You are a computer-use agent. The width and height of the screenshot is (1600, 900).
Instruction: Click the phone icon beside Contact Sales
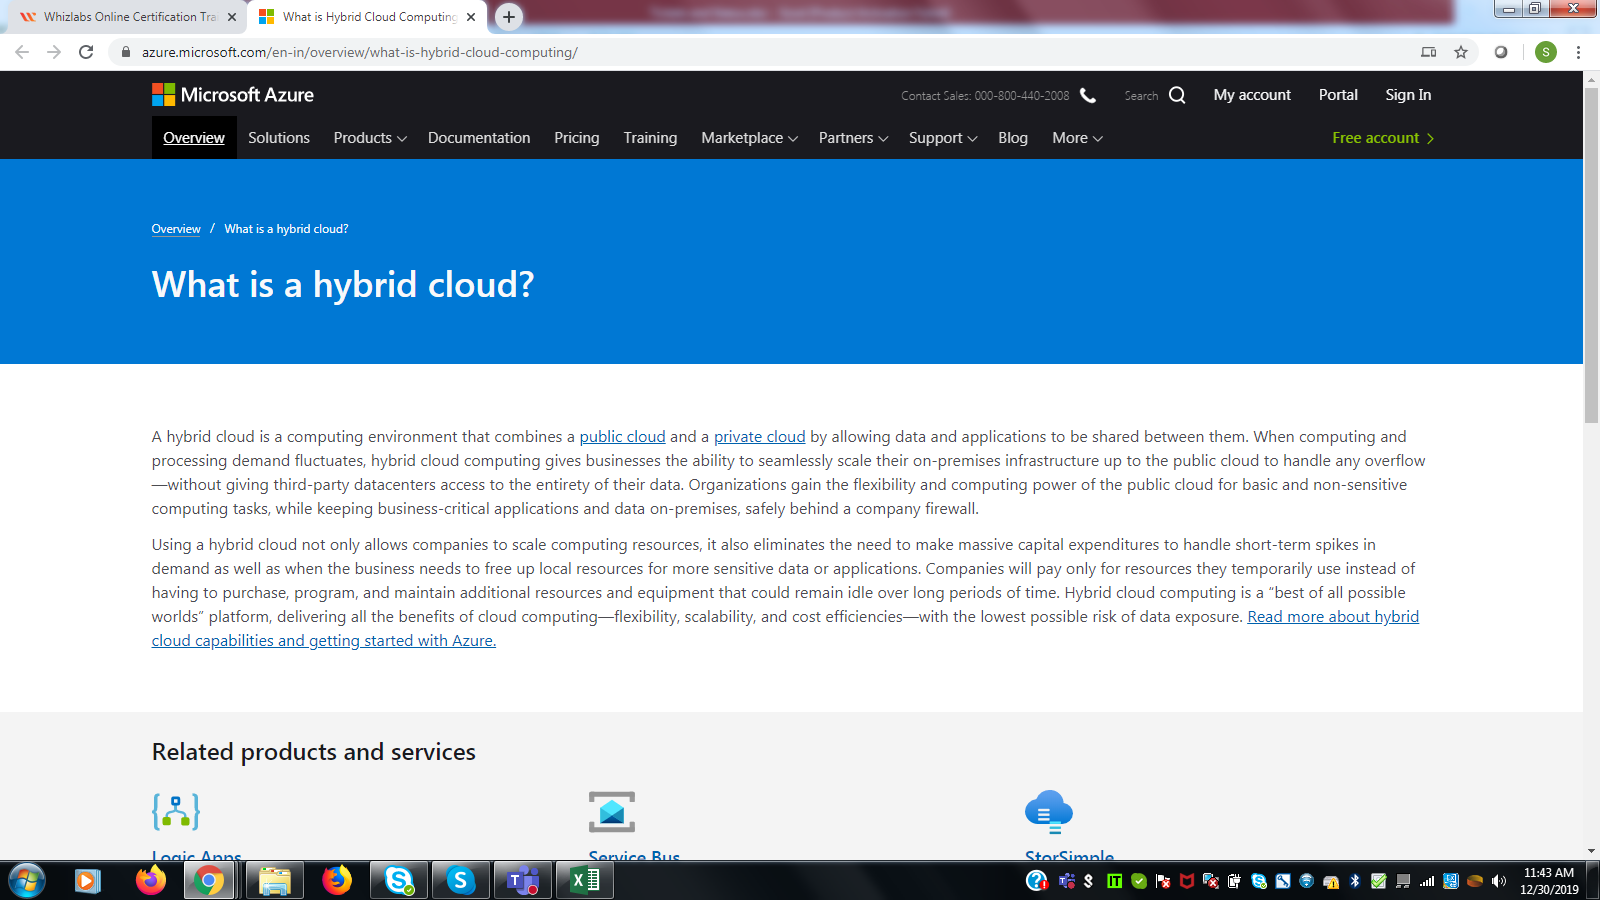tap(1088, 95)
